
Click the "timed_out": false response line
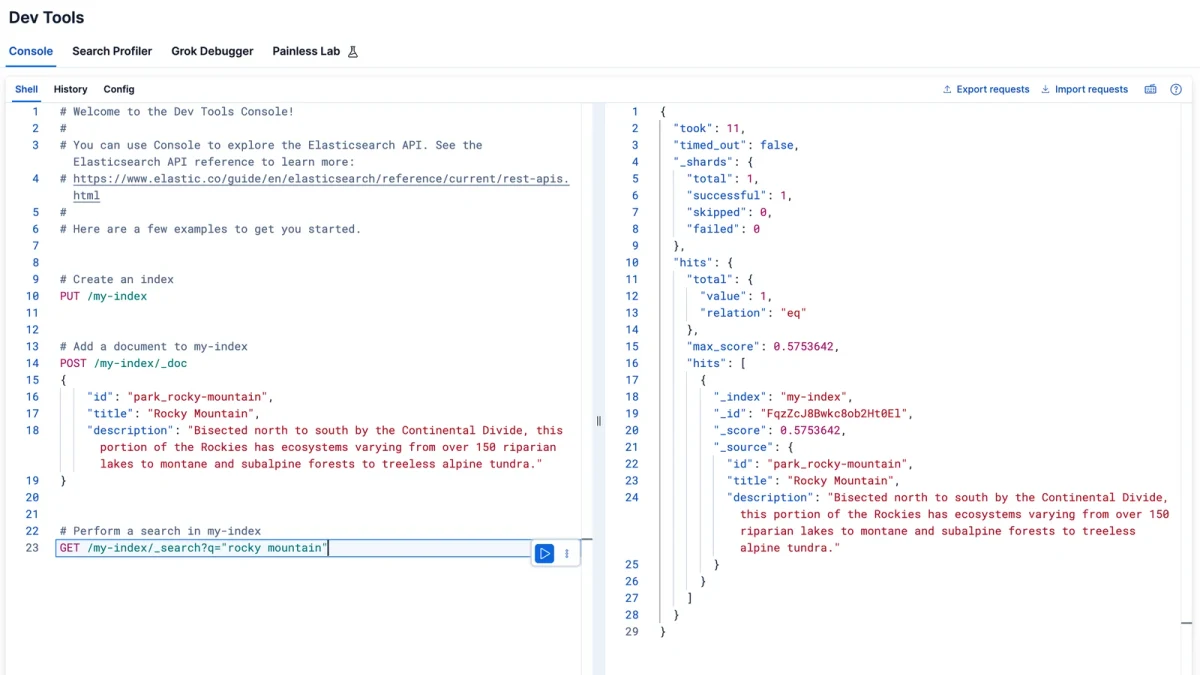click(736, 145)
